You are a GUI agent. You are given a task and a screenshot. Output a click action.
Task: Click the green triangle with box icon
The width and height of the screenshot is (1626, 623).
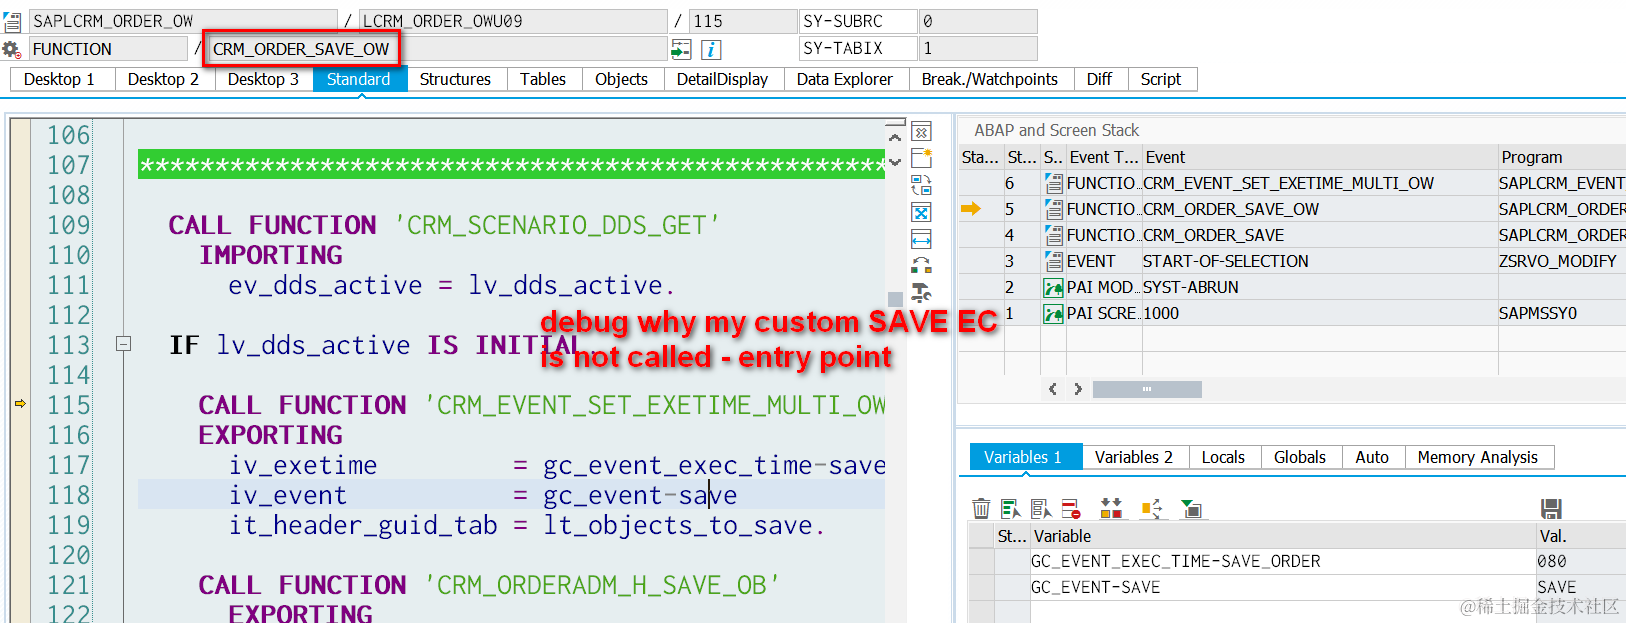[1191, 509]
